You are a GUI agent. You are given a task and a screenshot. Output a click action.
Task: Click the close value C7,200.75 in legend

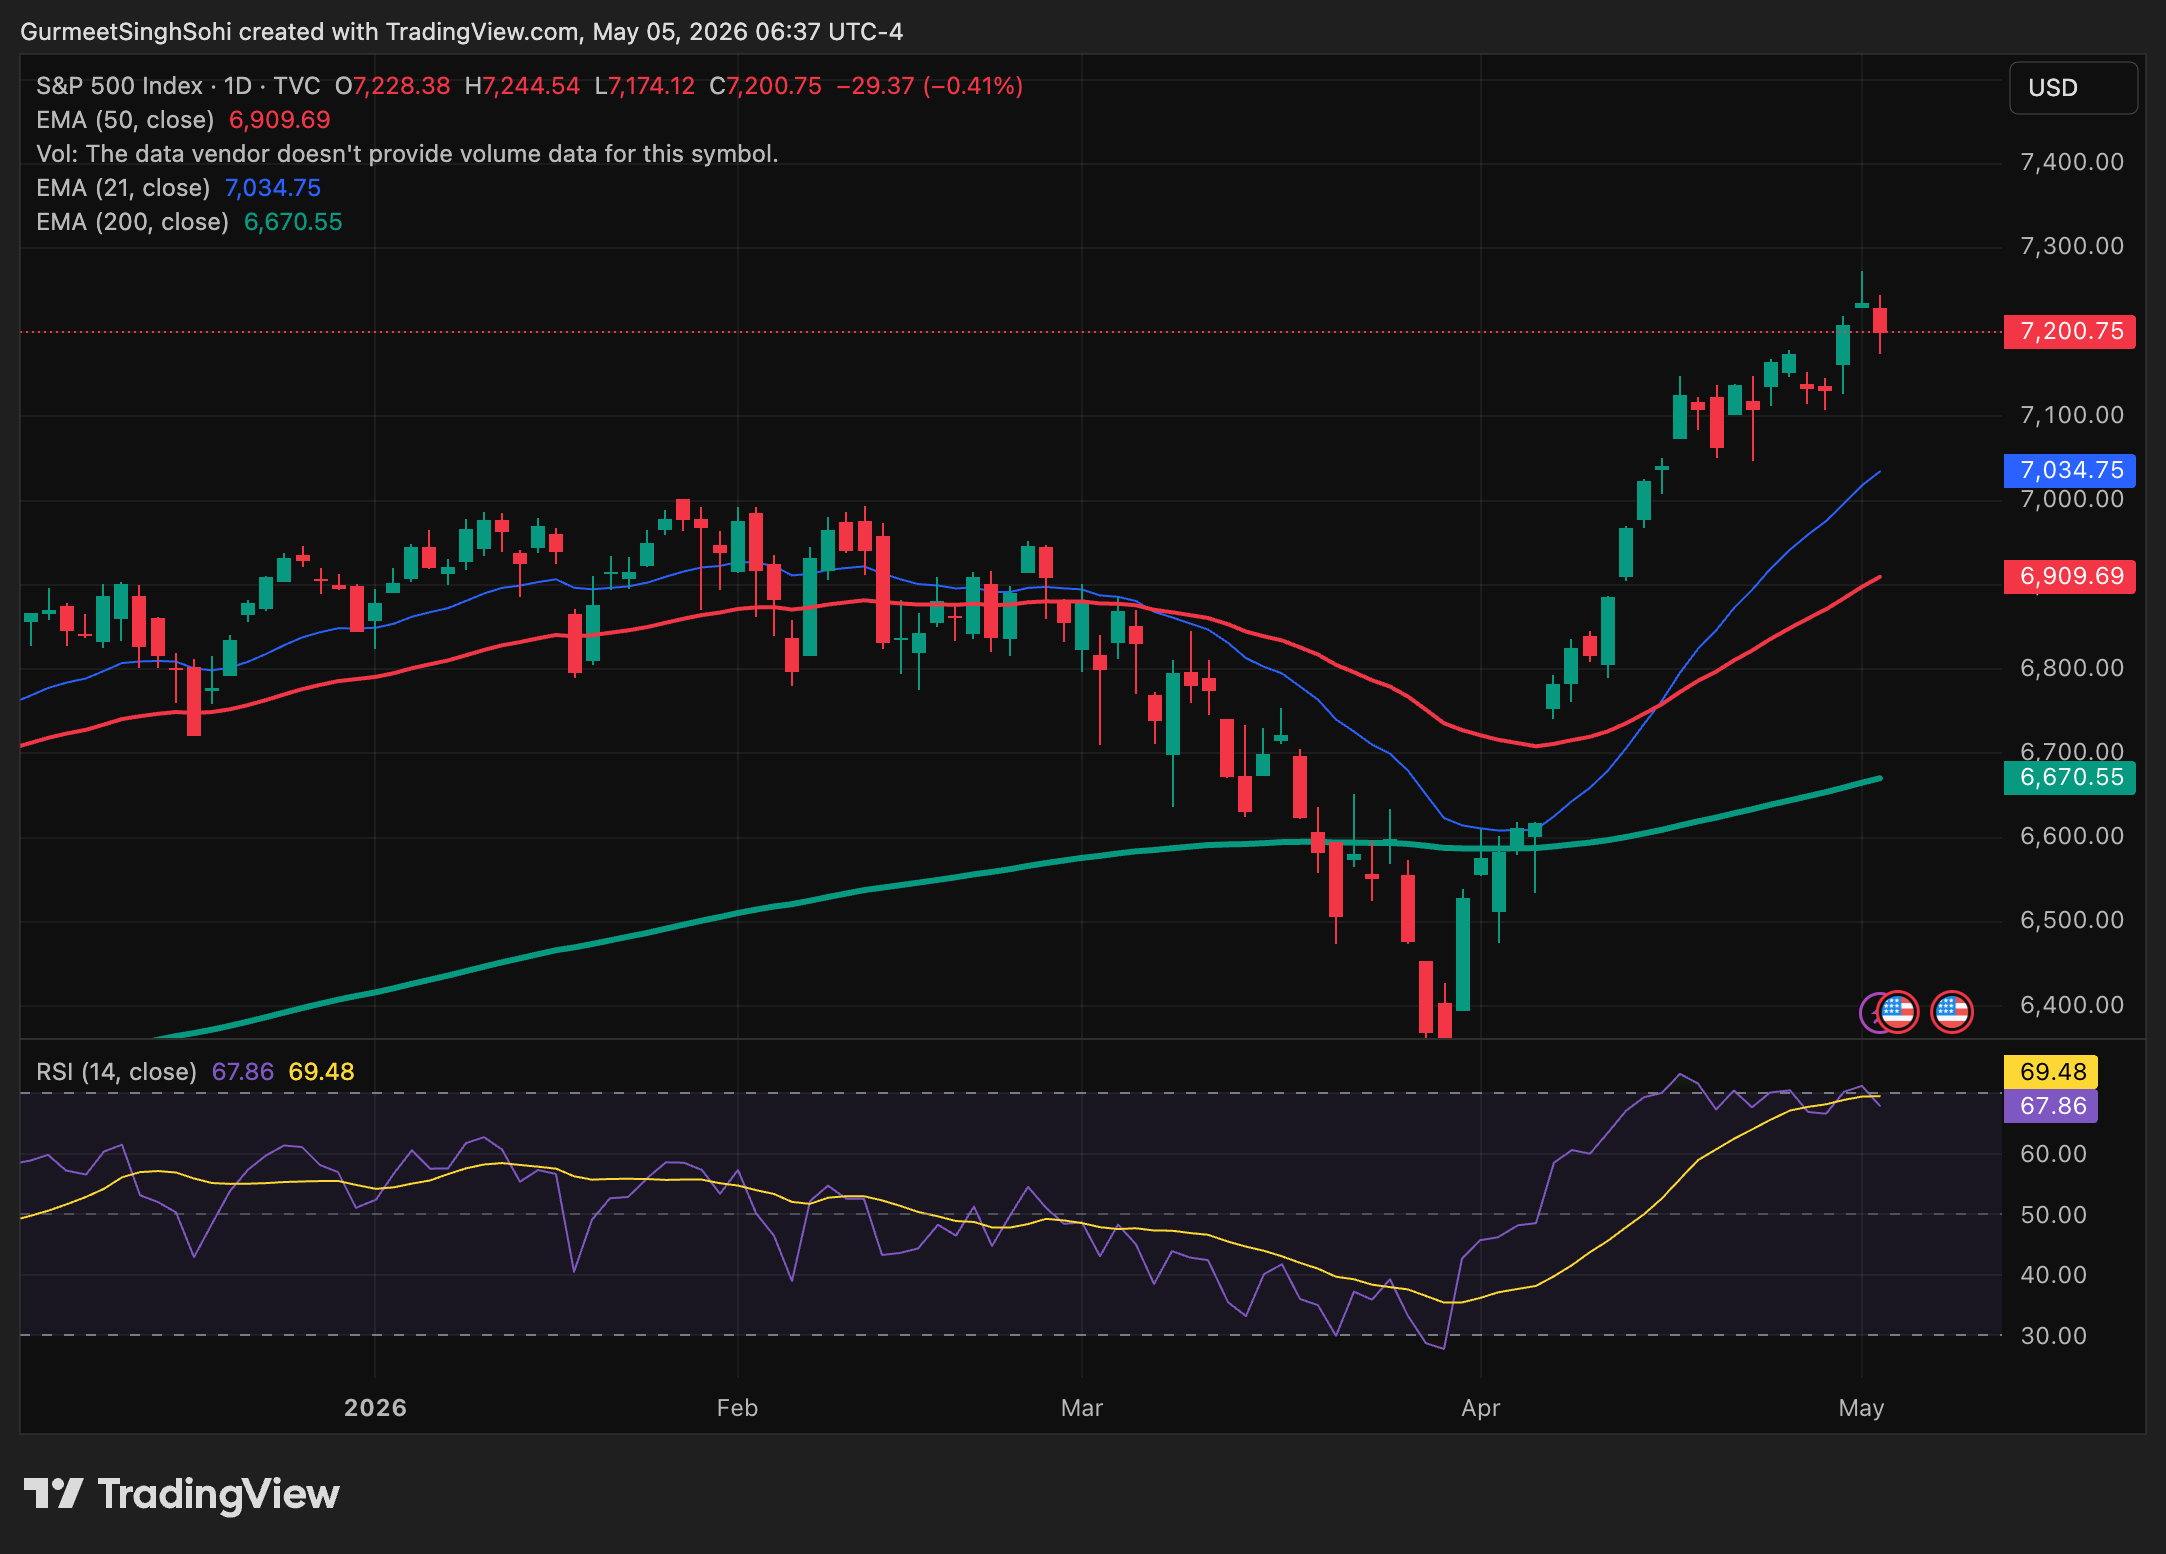(765, 86)
